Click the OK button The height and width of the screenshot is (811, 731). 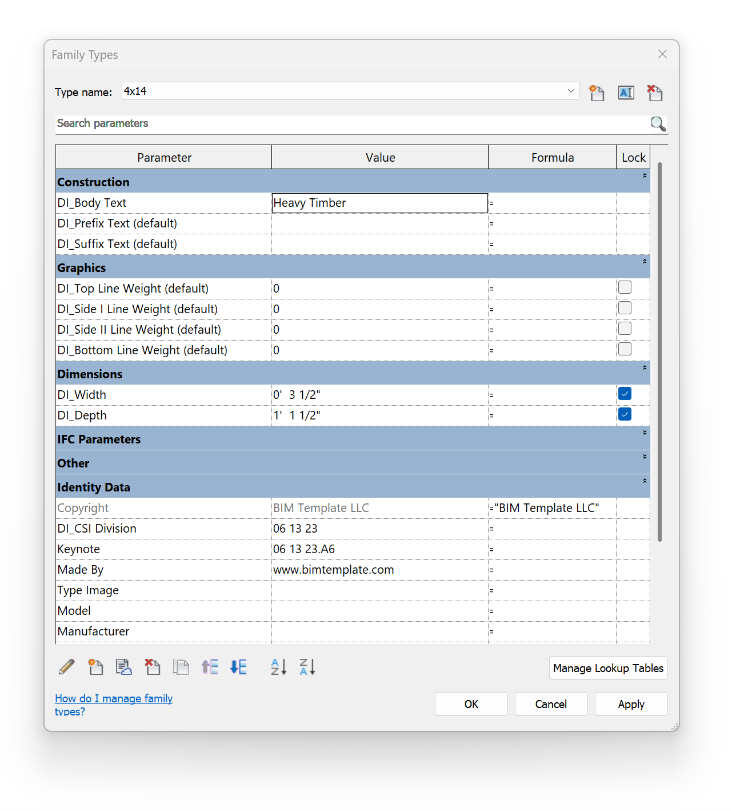pos(471,704)
